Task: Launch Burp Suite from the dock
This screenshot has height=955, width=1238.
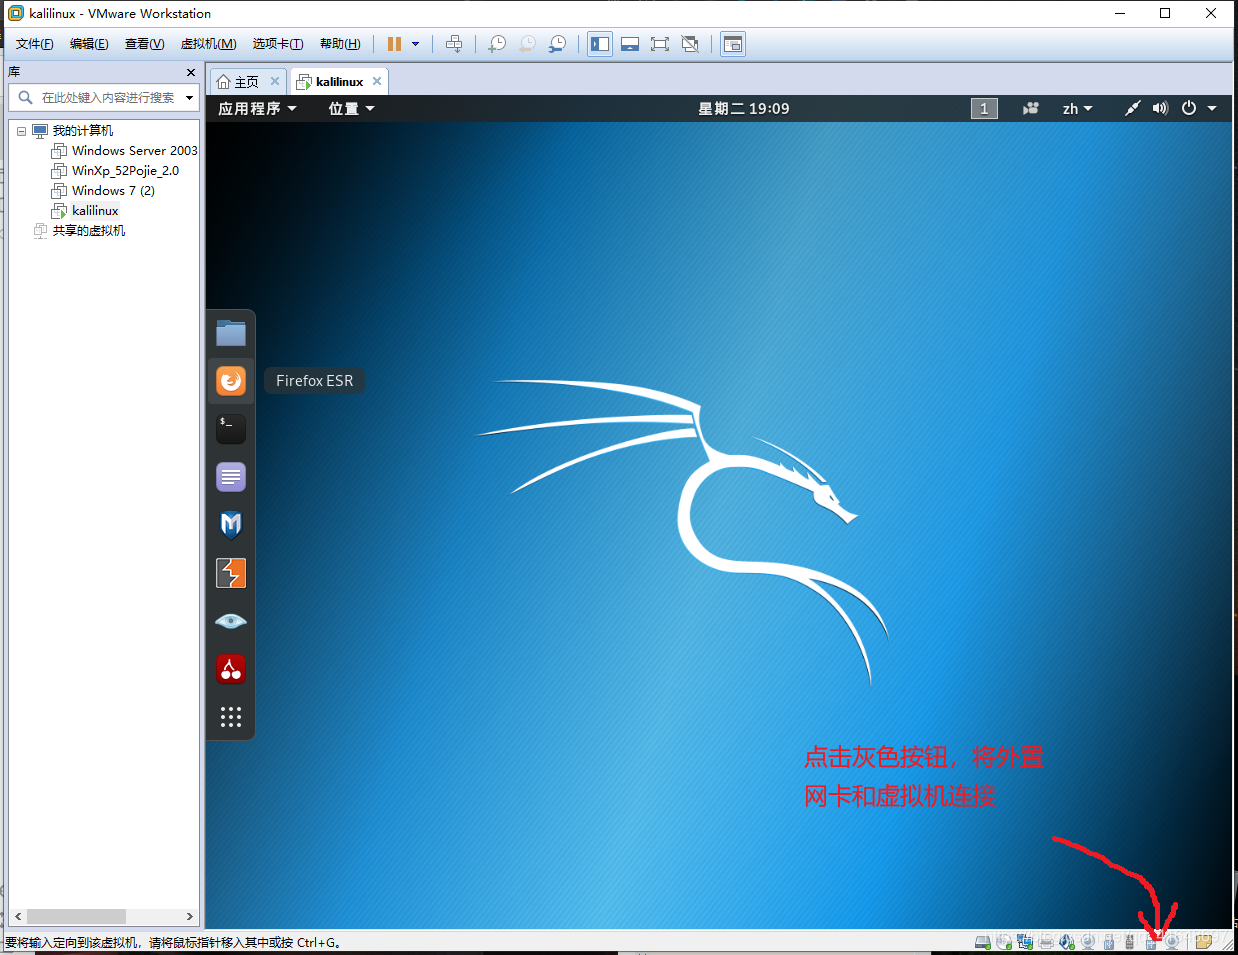Action: click(x=231, y=573)
